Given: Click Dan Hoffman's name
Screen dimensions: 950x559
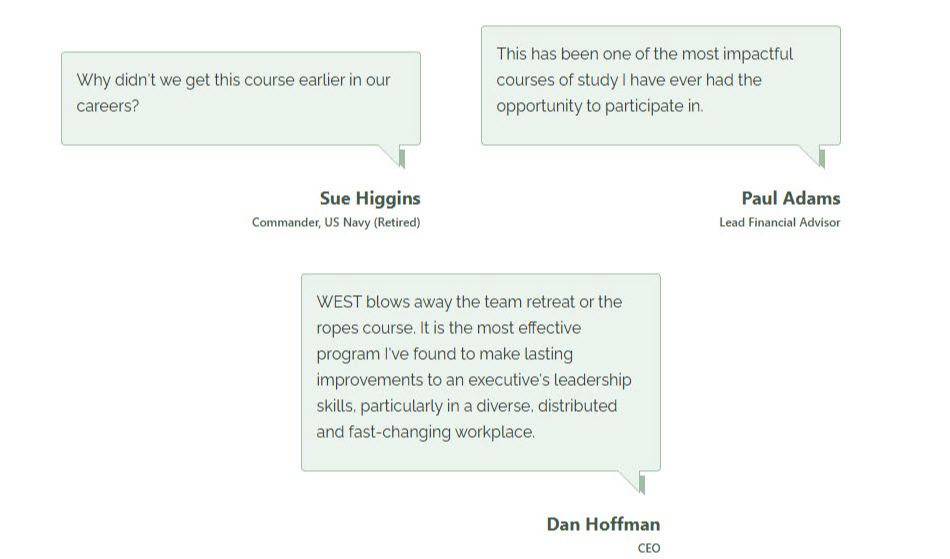Looking at the screenshot, I should pyautogui.click(x=603, y=524).
